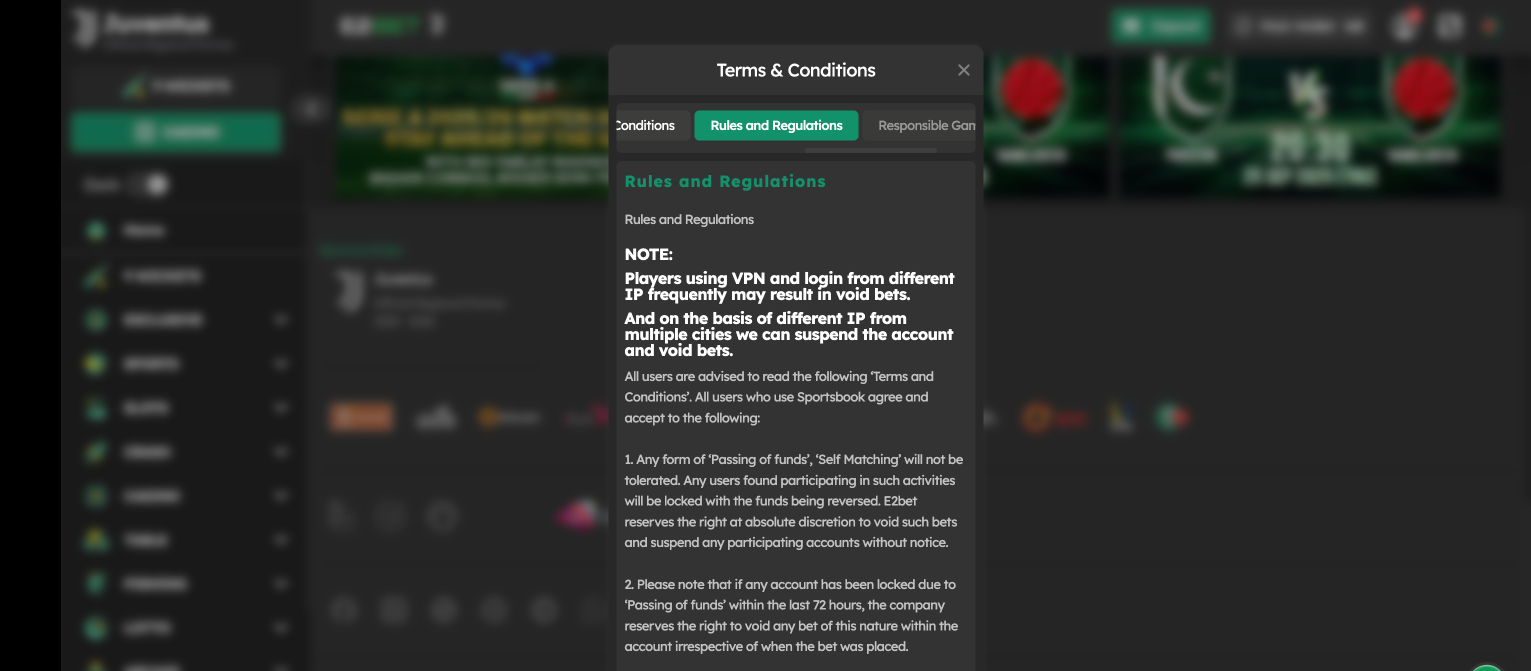Screen dimensions: 1531x671
Task: Expand the casino category chevron in sidebar
Action: tap(280, 495)
